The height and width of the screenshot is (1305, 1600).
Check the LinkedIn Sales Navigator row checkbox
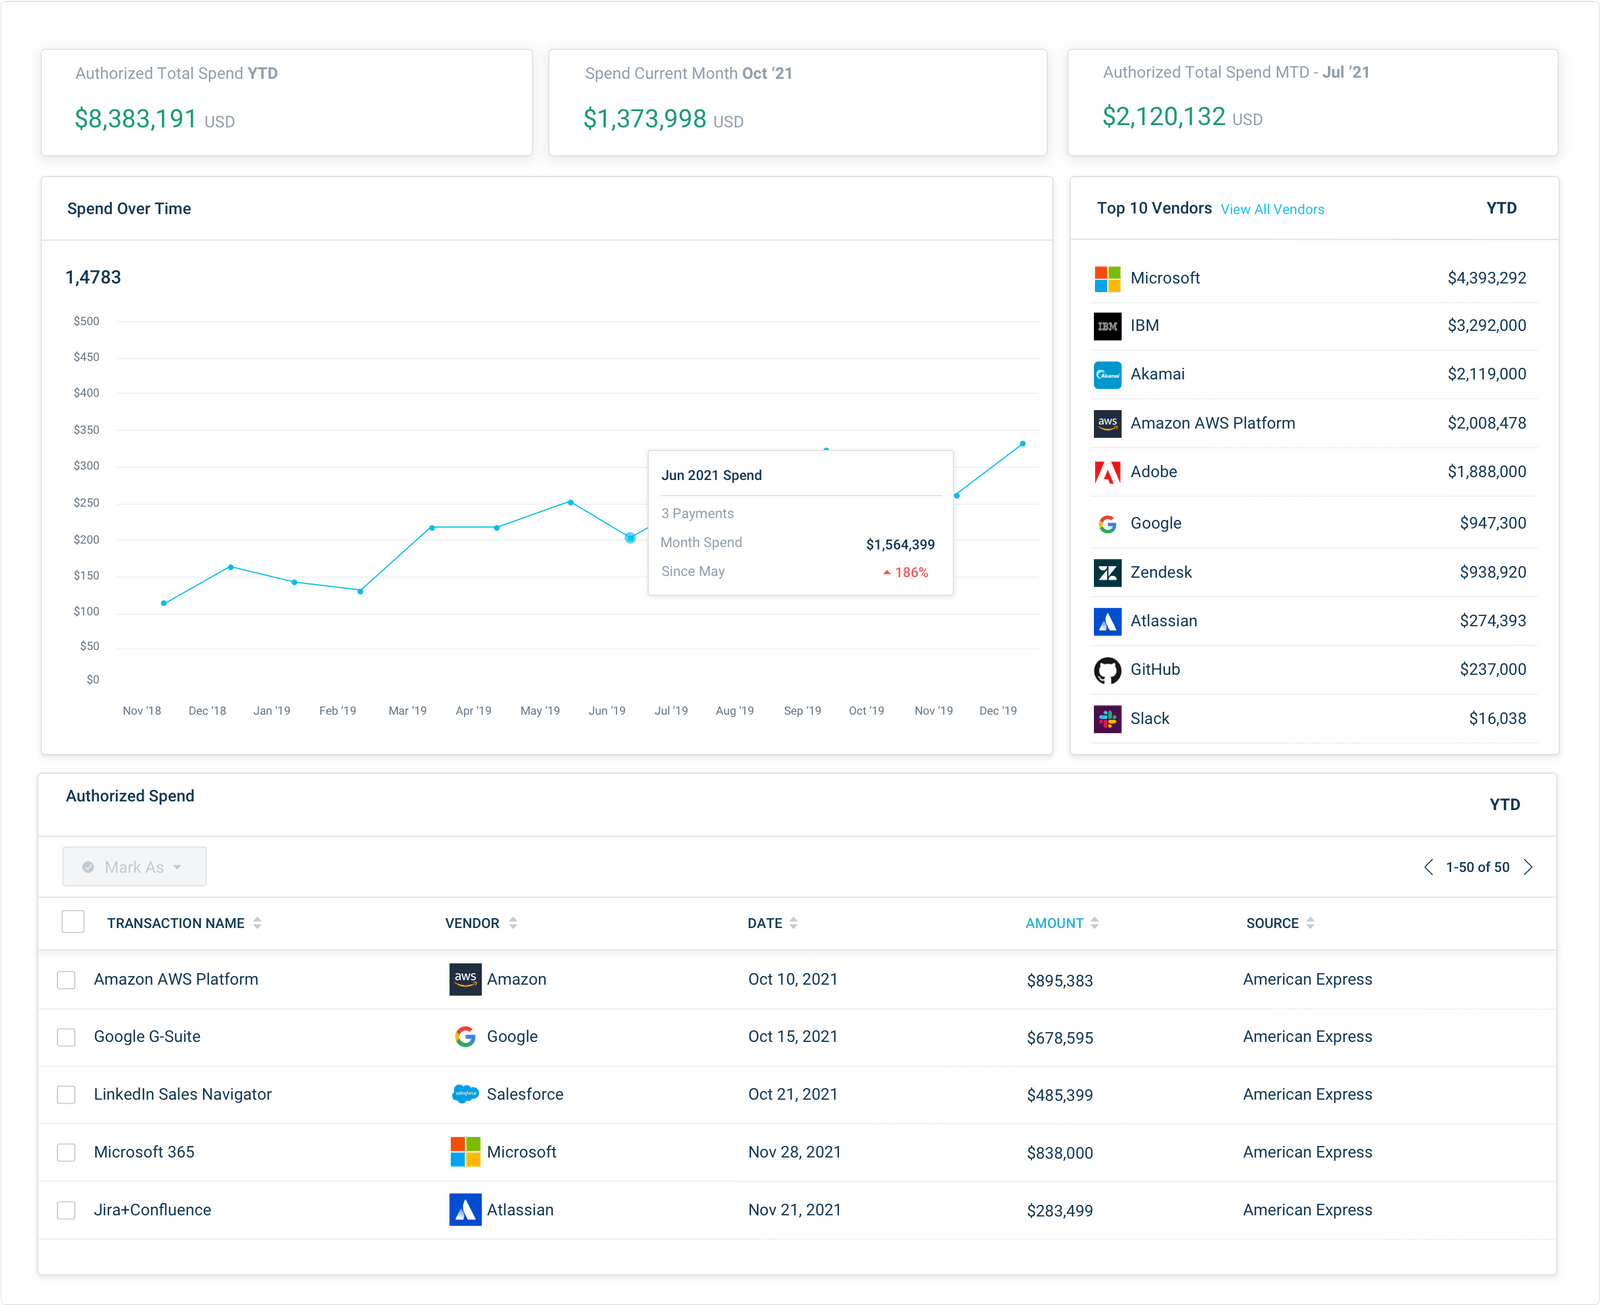pos(66,1095)
